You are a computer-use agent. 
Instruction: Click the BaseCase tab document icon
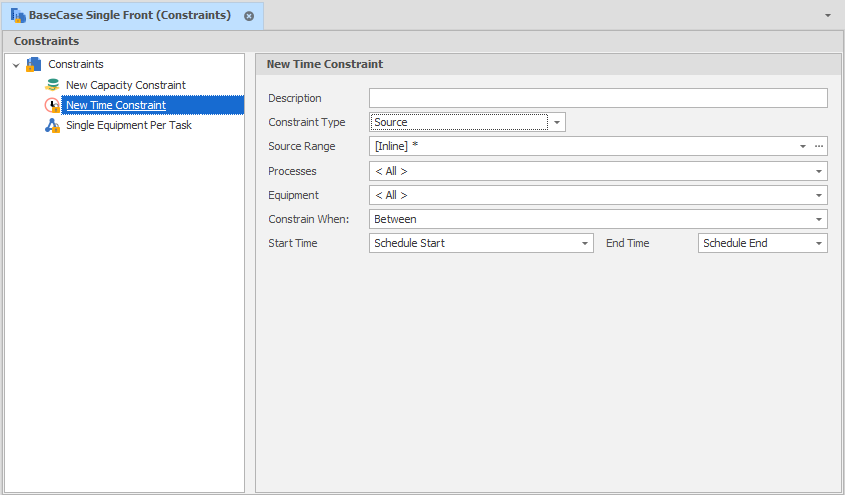[18, 16]
